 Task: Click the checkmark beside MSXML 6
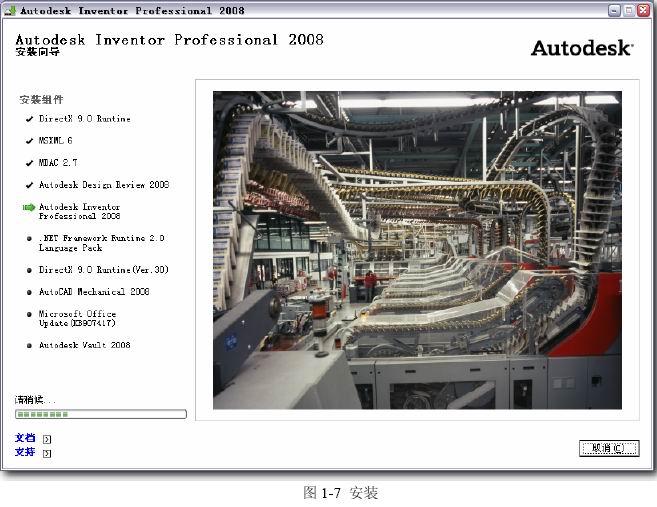(29, 141)
